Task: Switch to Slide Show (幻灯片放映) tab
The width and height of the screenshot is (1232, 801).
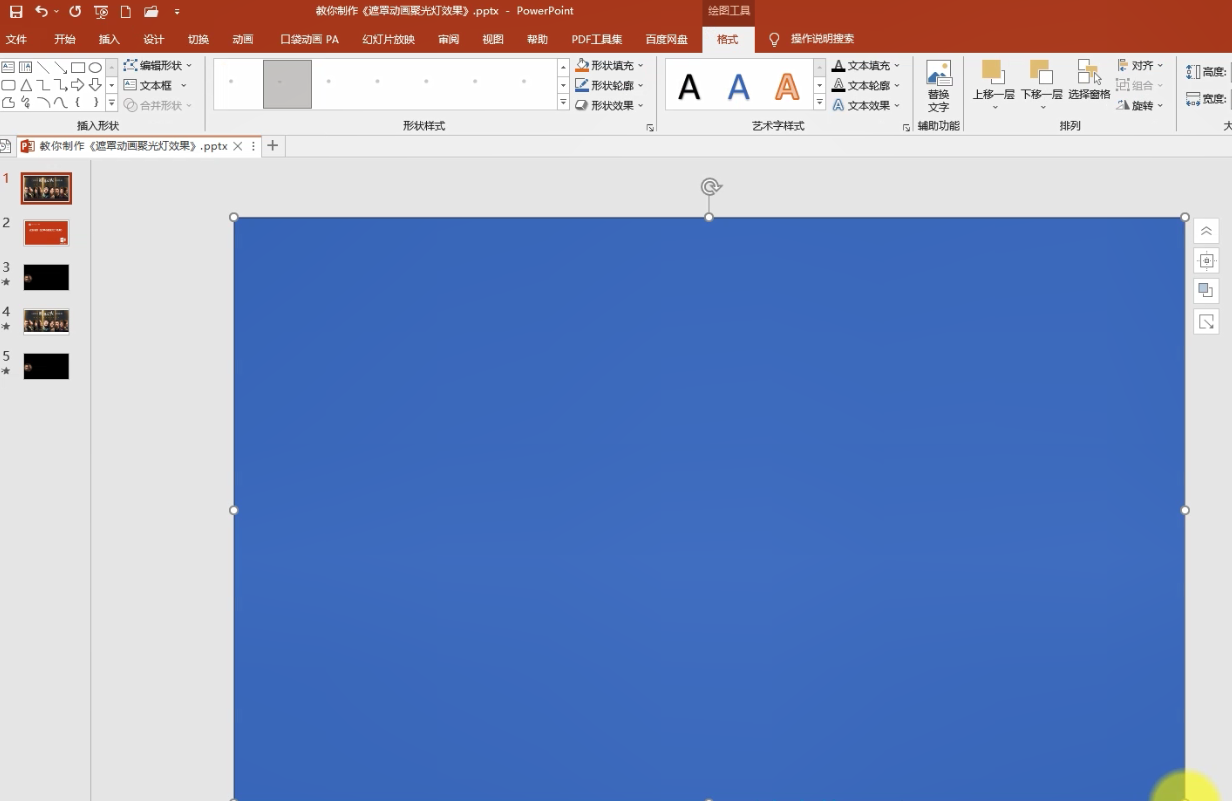Action: point(388,40)
